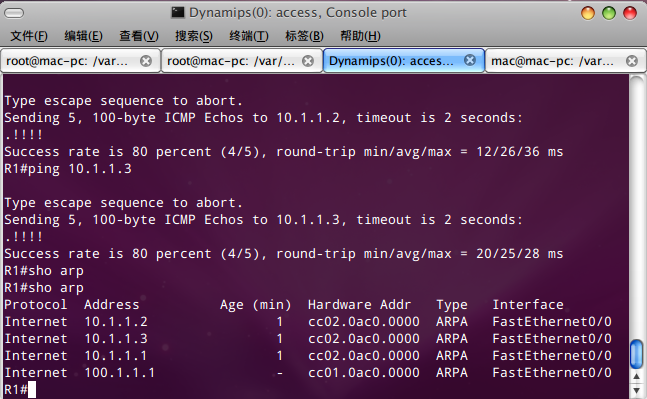Viewport: 647px width, 399px height.
Task: Open the 搜索(S) menu
Action: pos(194,36)
